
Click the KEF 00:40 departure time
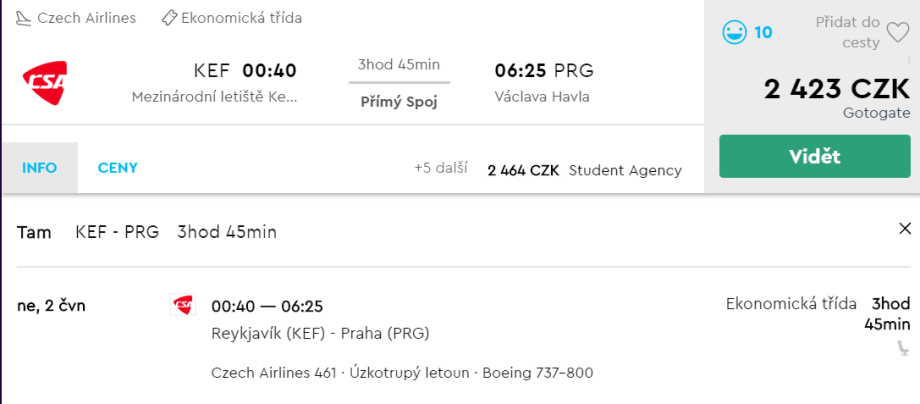coord(244,70)
